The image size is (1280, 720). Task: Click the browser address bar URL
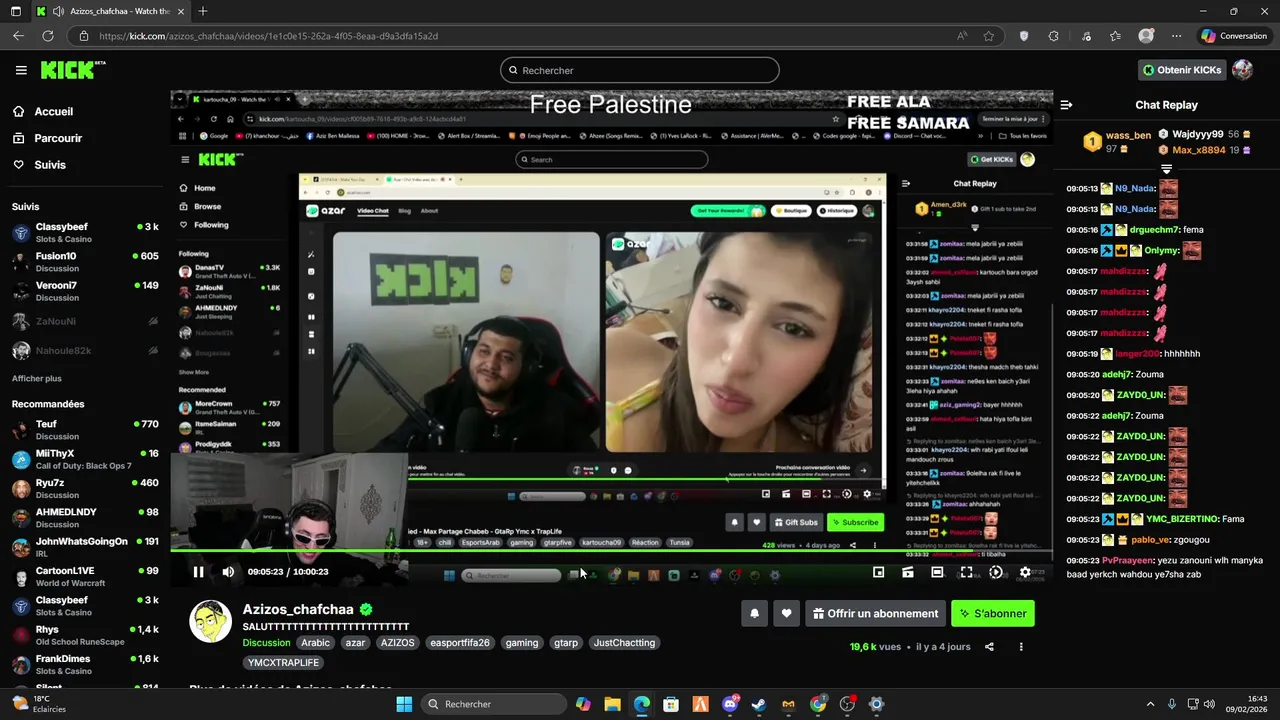point(268,36)
